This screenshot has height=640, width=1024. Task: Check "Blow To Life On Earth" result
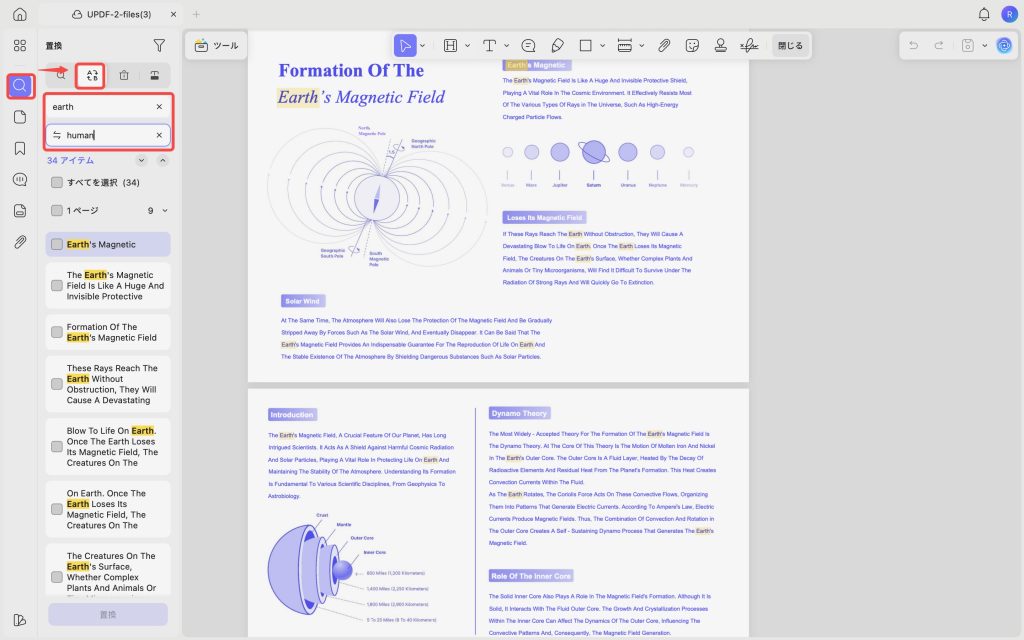tap(57, 447)
